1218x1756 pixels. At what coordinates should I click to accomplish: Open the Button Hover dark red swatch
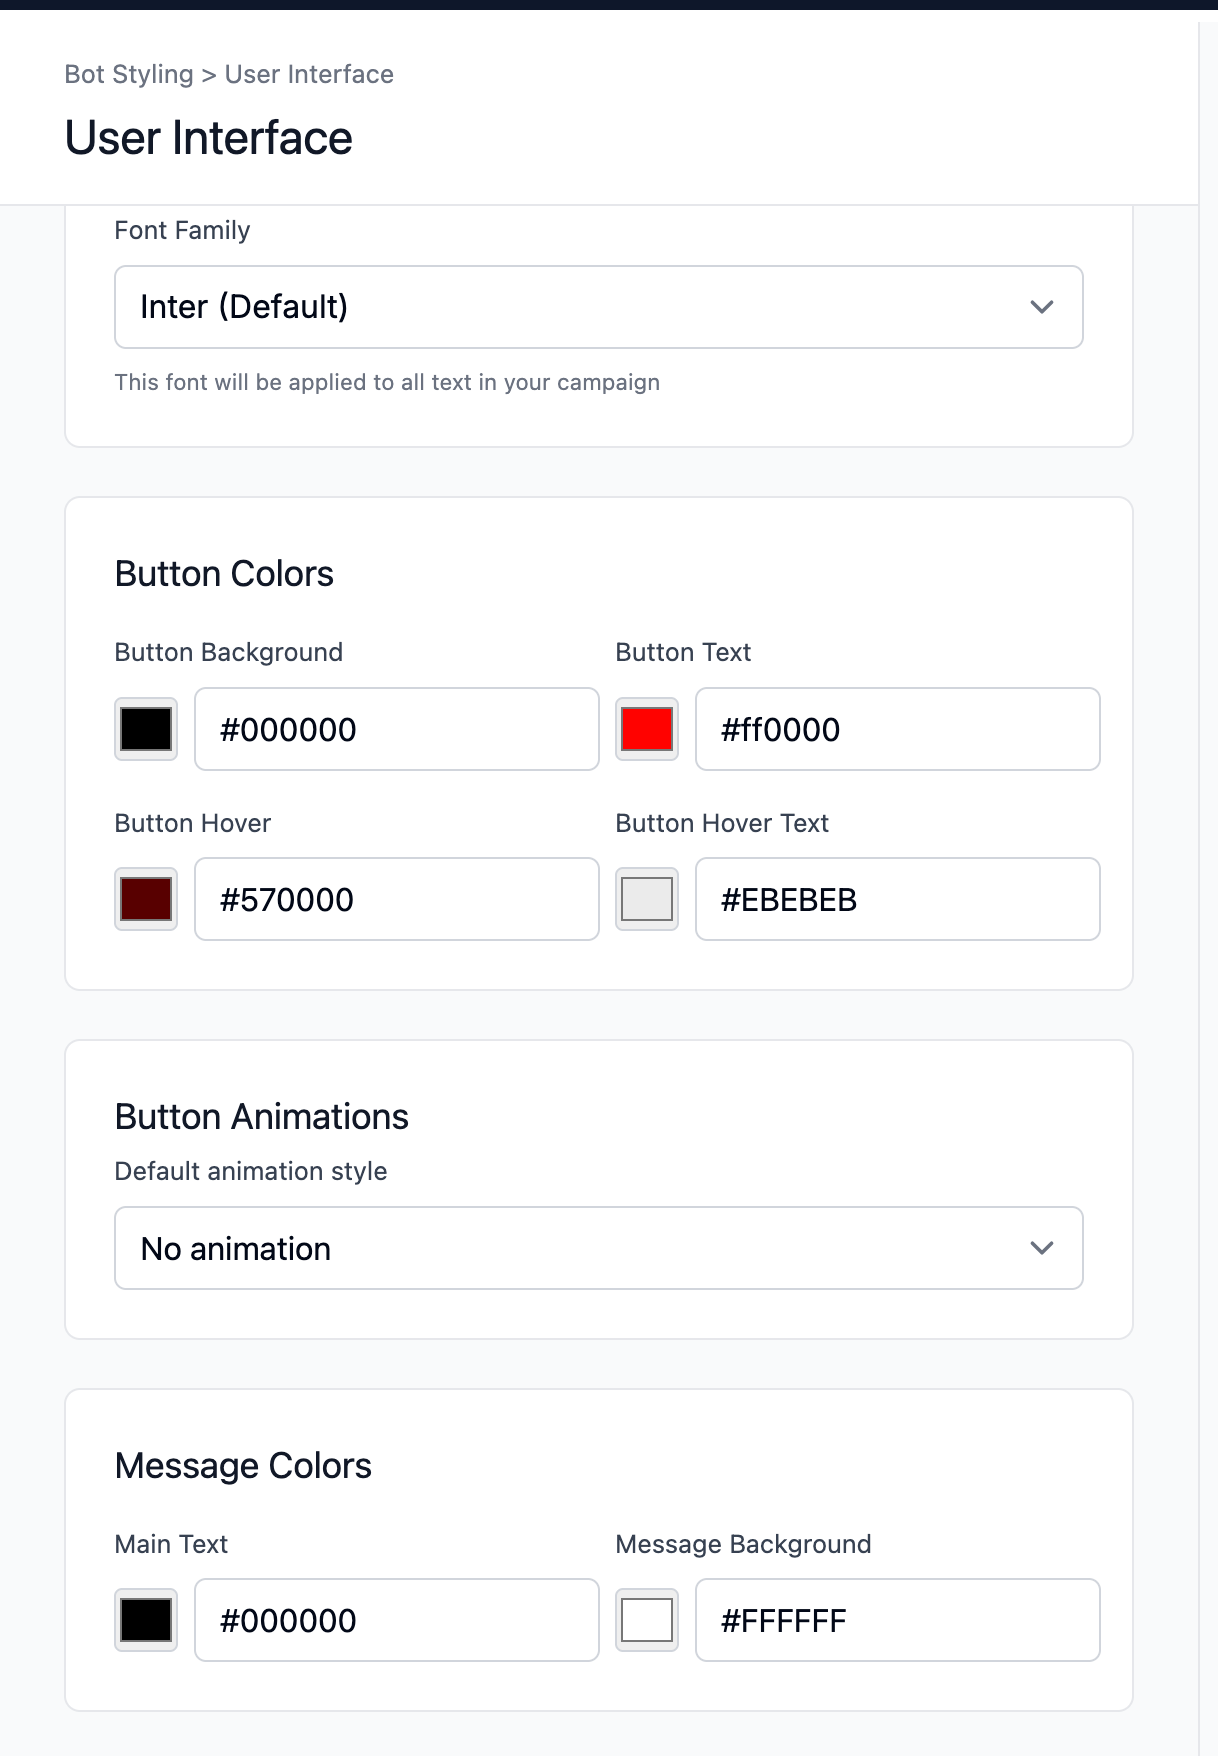pyautogui.click(x=146, y=899)
